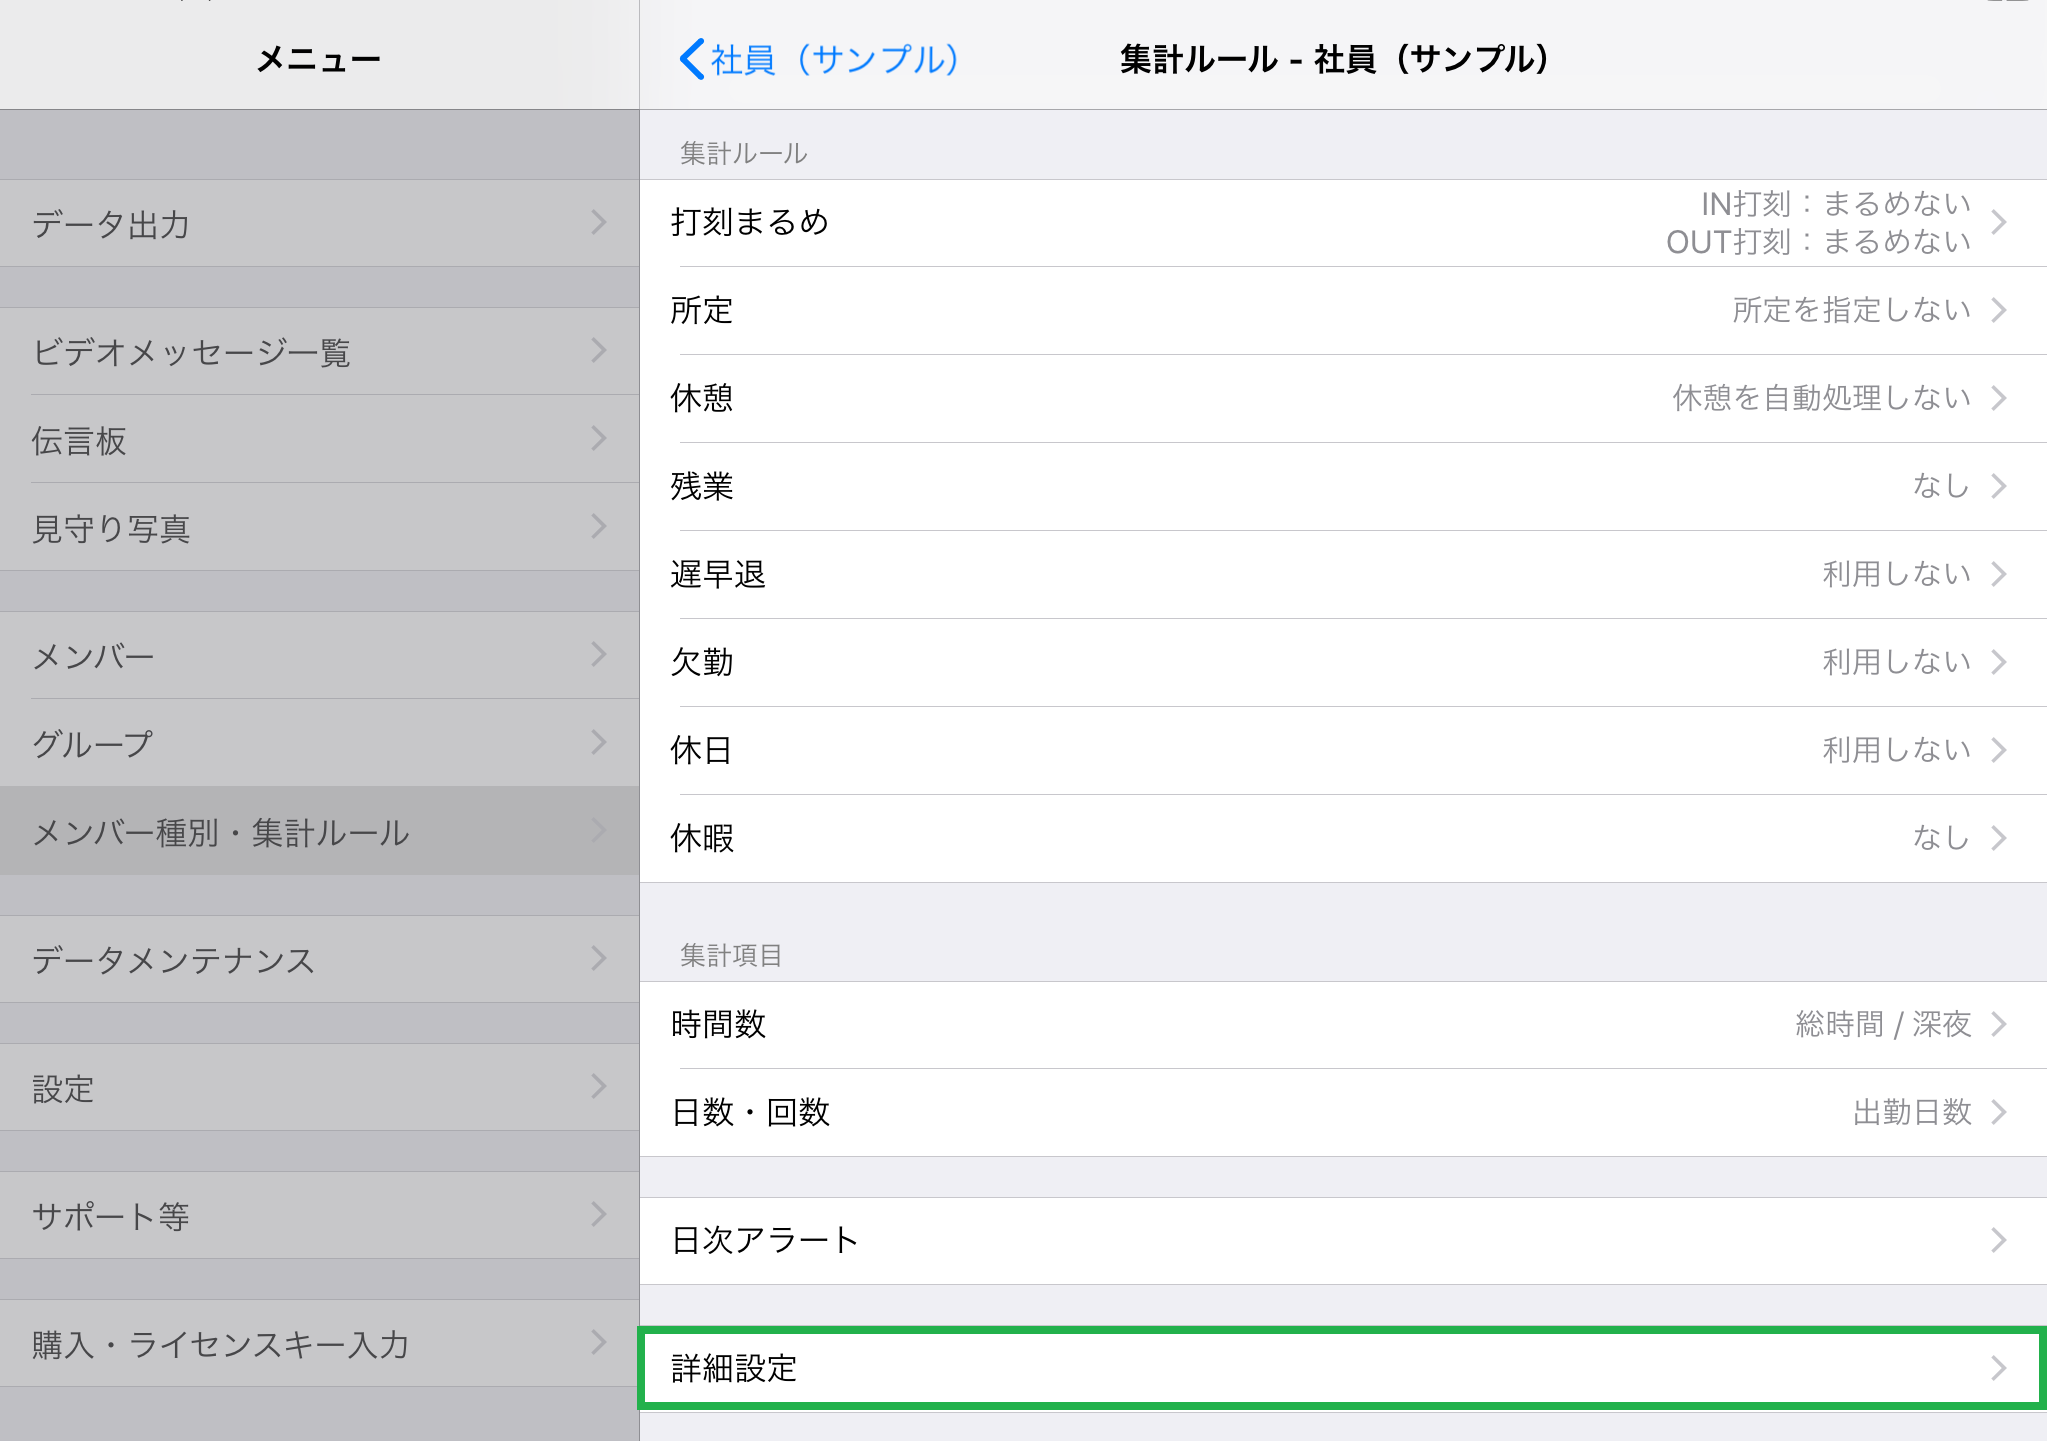Screen dimensions: 2047x1441
Task: Open データ出力 menu item
Action: pyautogui.click(x=319, y=223)
